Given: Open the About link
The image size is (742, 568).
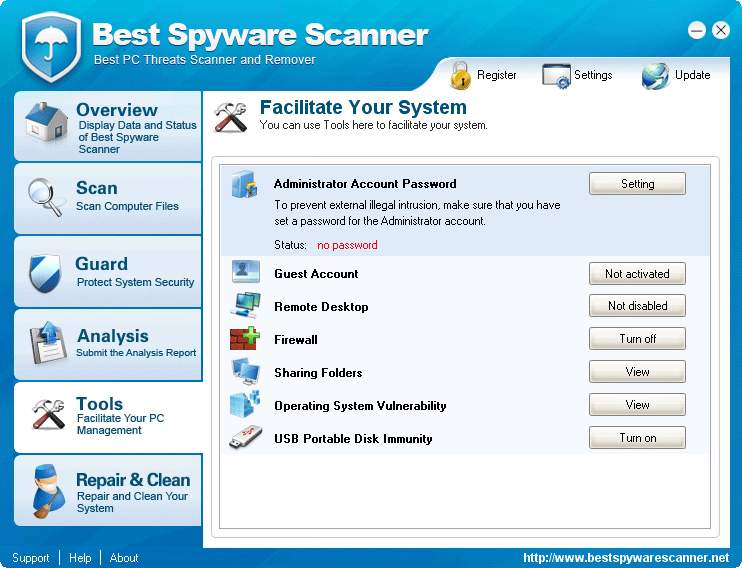Looking at the screenshot, I should 124,558.
